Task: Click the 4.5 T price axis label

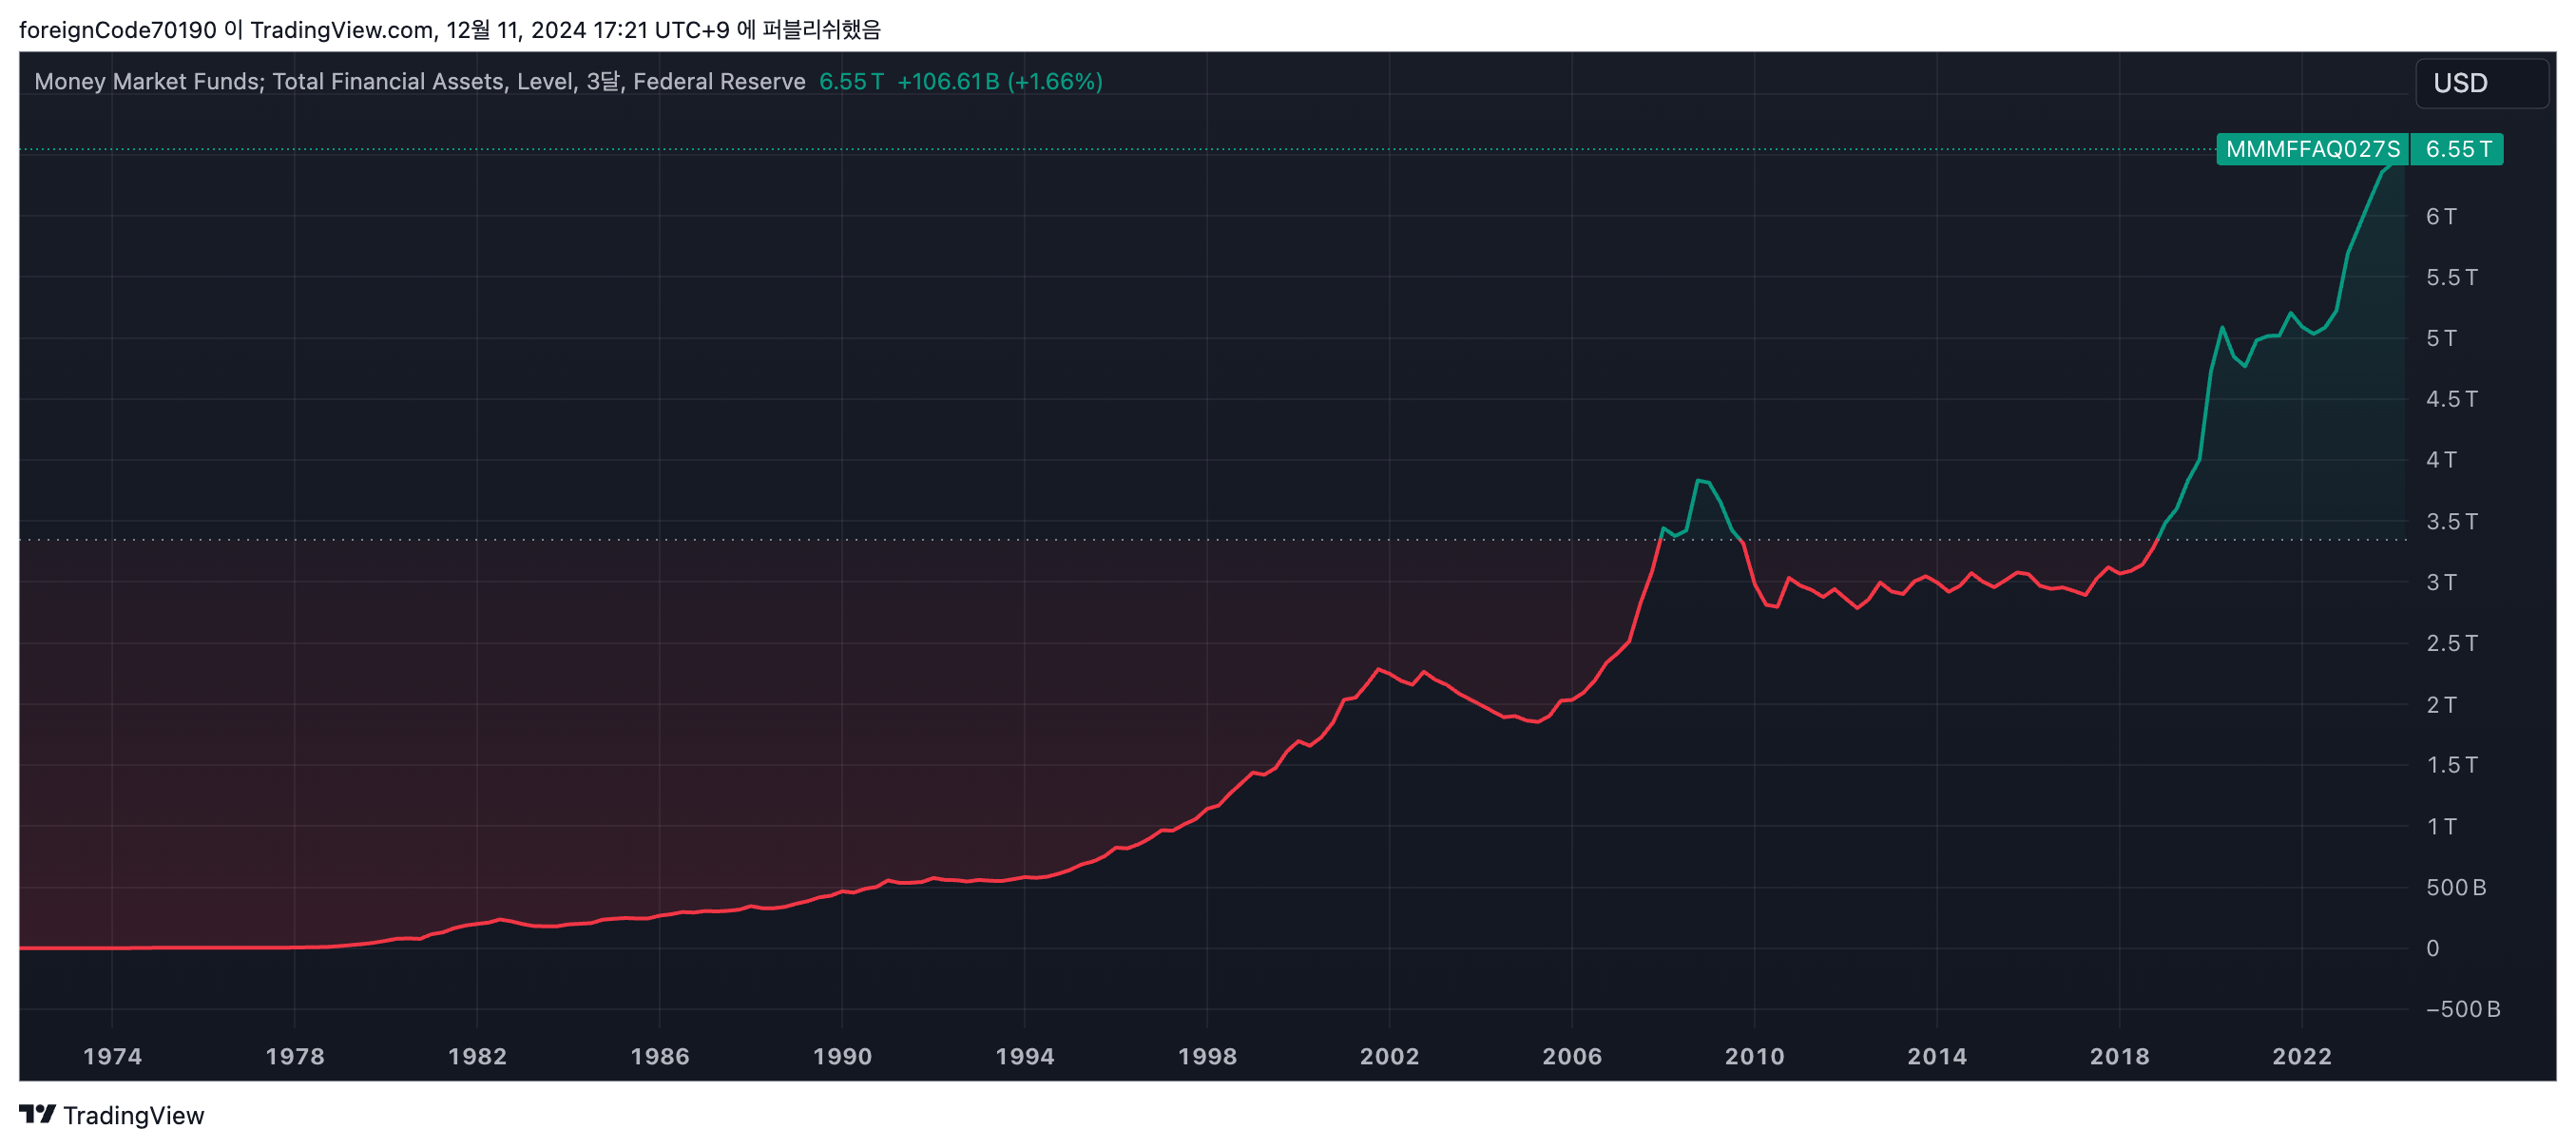Action: [x=2452, y=399]
